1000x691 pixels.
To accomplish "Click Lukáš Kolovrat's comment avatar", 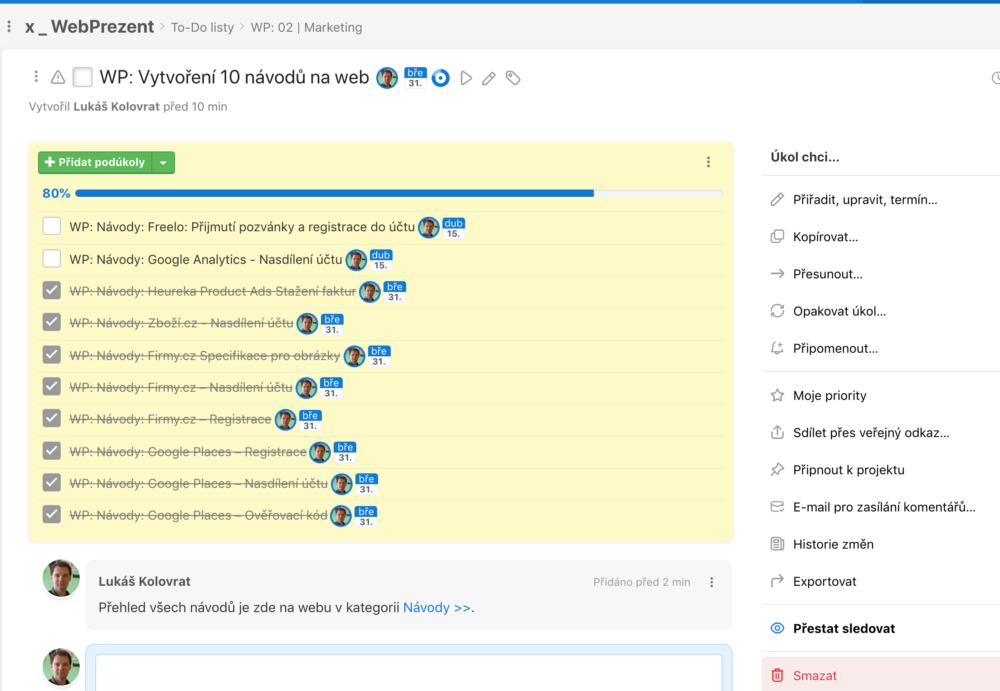I will click(61, 578).
